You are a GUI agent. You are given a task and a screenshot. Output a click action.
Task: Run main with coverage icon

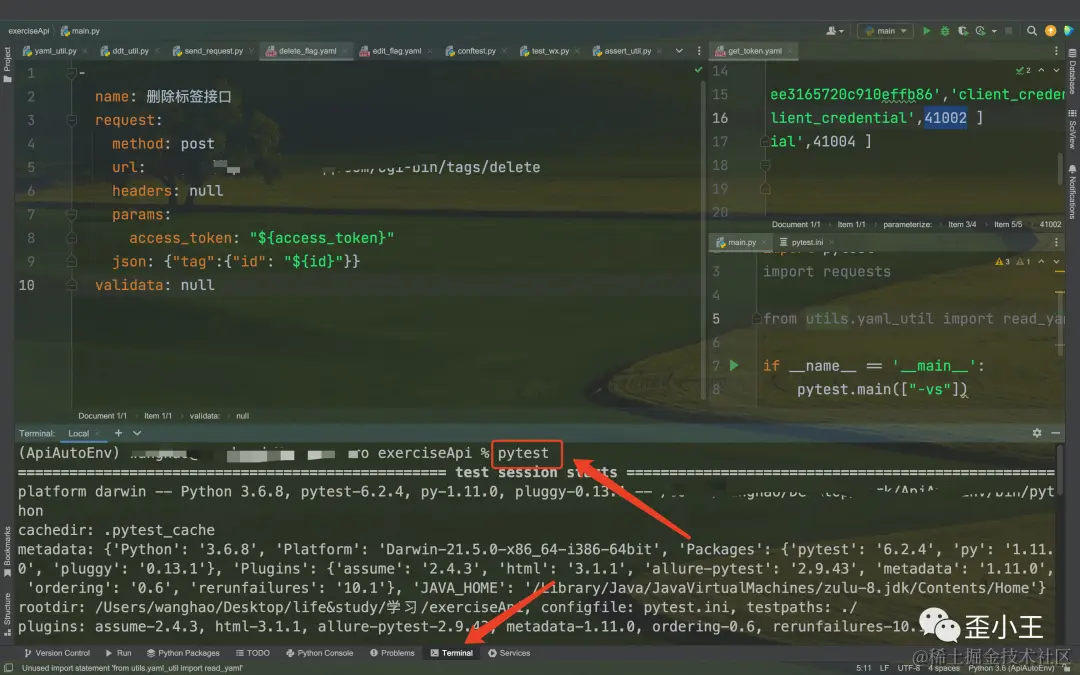tap(962, 31)
